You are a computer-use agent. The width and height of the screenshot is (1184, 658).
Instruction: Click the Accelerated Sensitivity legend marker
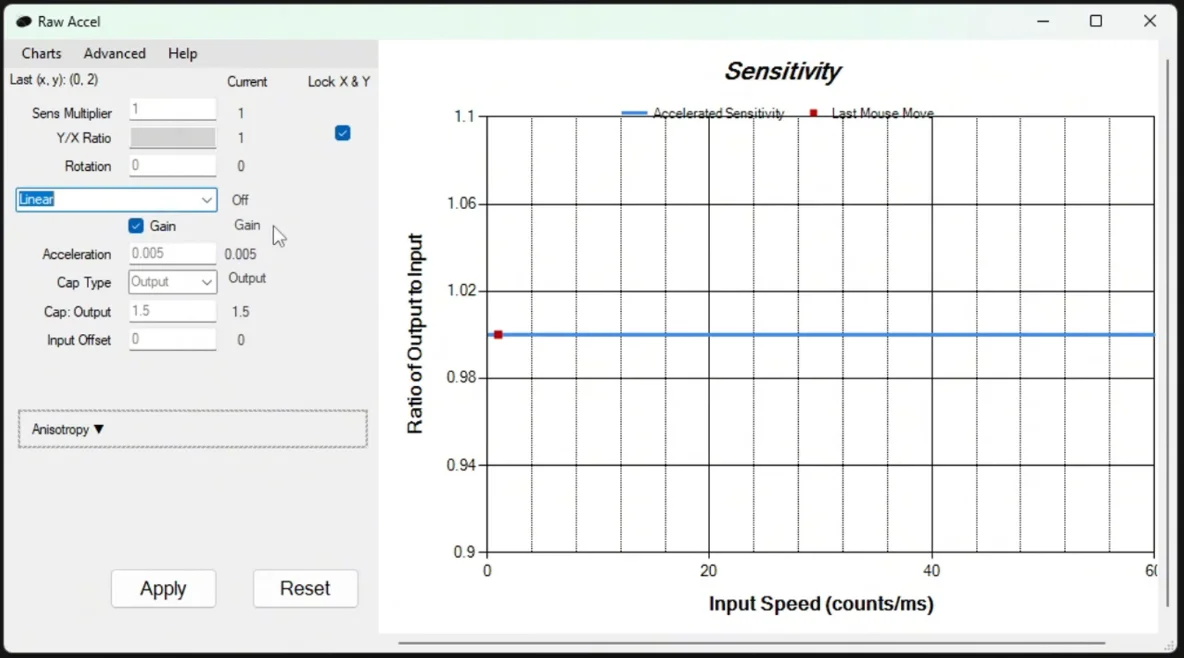pyautogui.click(x=633, y=113)
